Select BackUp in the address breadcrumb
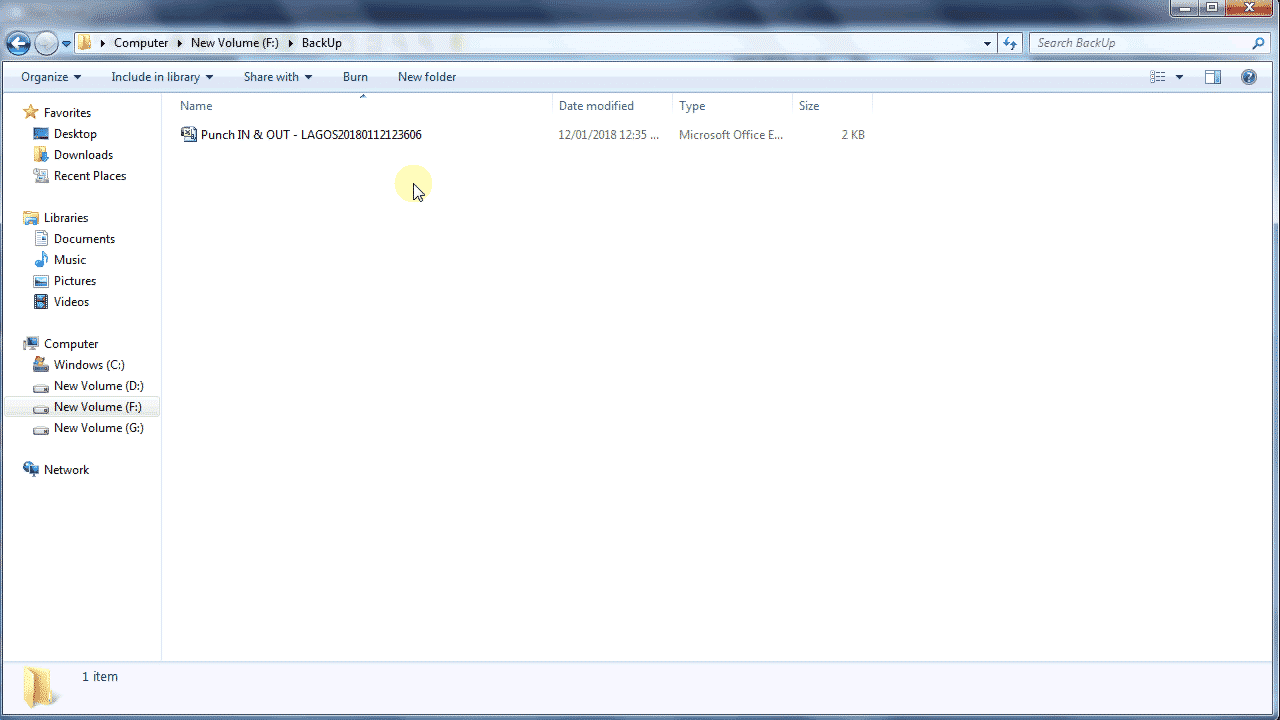 (x=322, y=43)
